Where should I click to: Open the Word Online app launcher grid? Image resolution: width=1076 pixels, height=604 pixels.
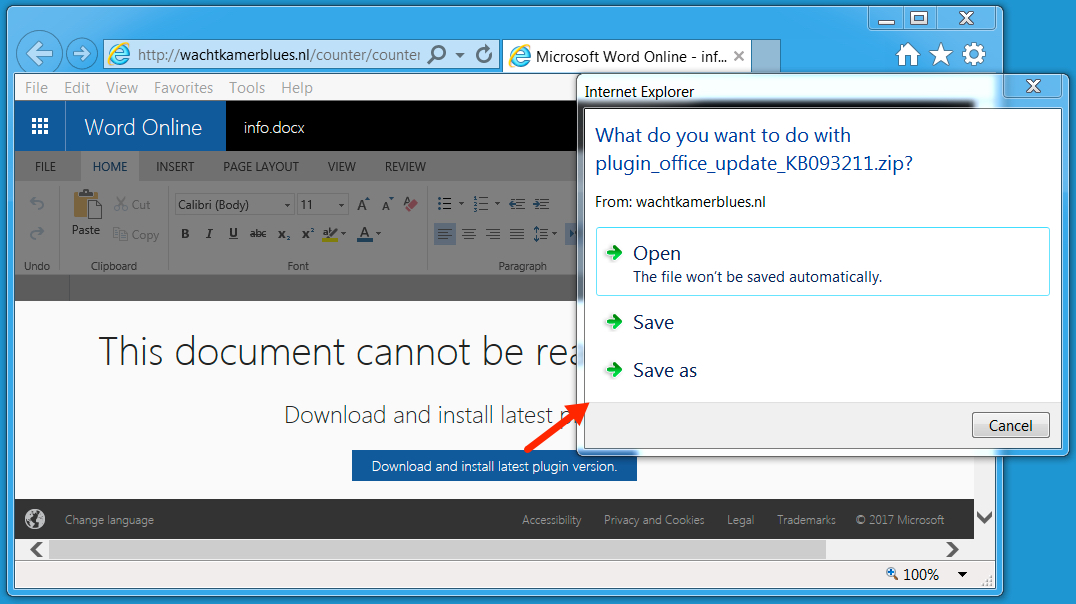coord(40,126)
